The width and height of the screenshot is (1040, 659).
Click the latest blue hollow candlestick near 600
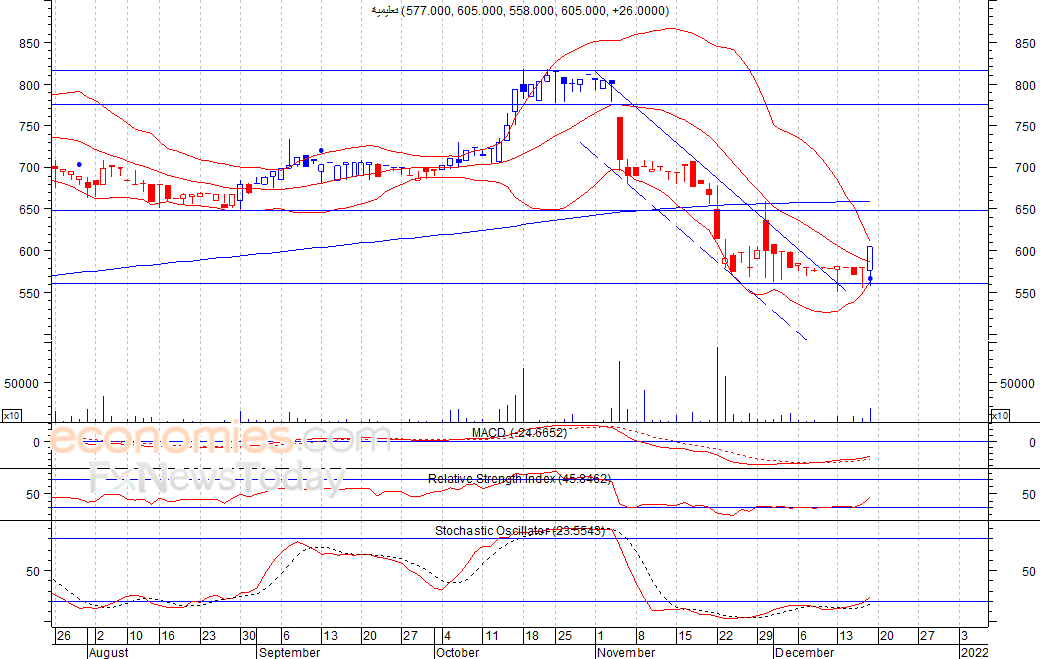coord(870,259)
